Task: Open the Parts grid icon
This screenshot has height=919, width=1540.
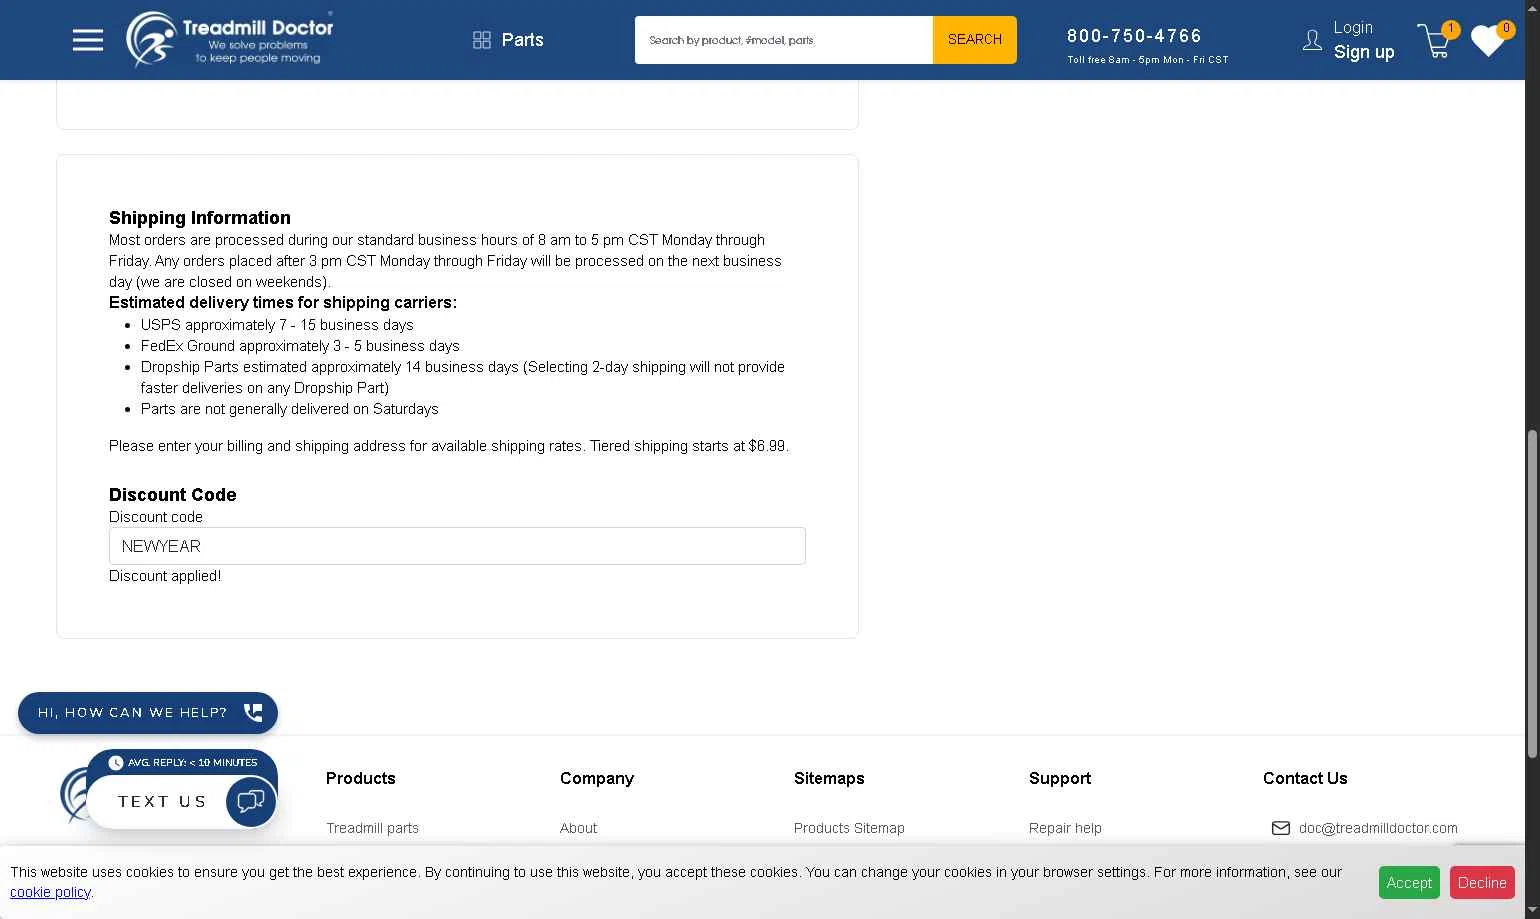Action: click(482, 40)
